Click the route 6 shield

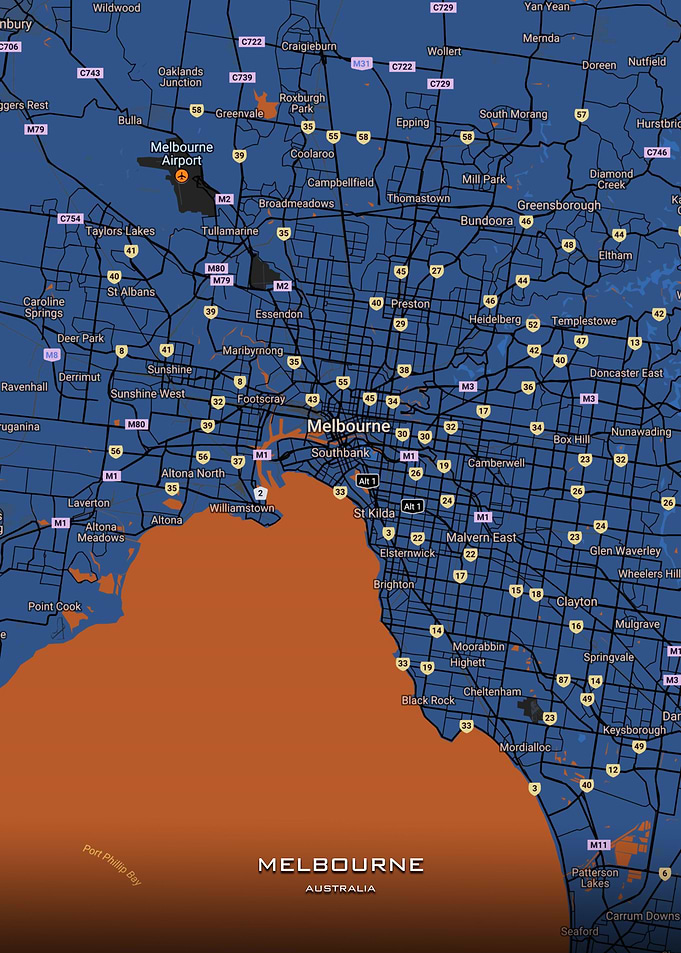(665, 873)
